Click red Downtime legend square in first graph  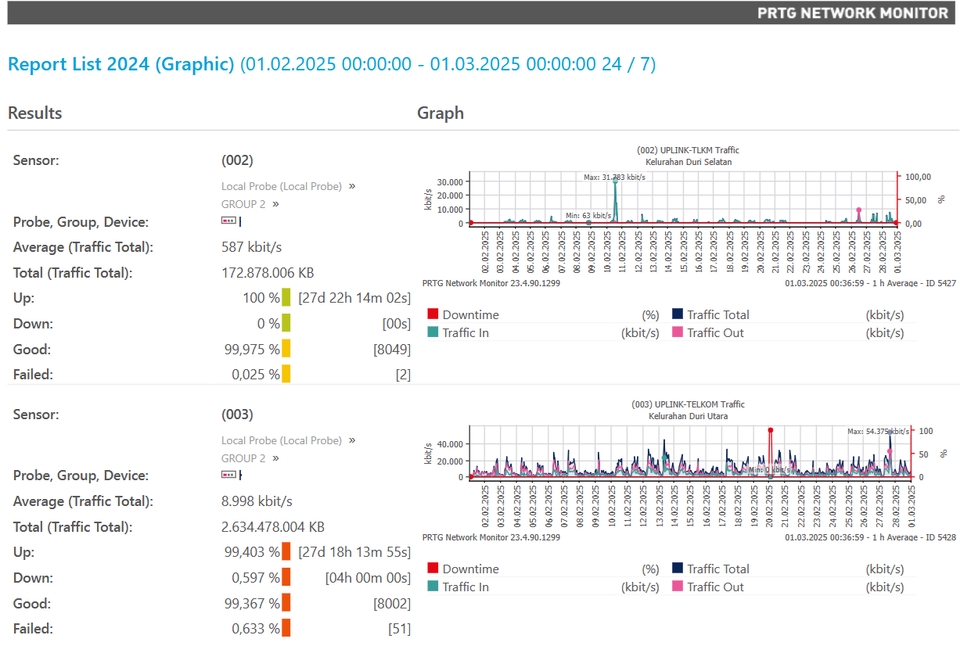coord(433,314)
